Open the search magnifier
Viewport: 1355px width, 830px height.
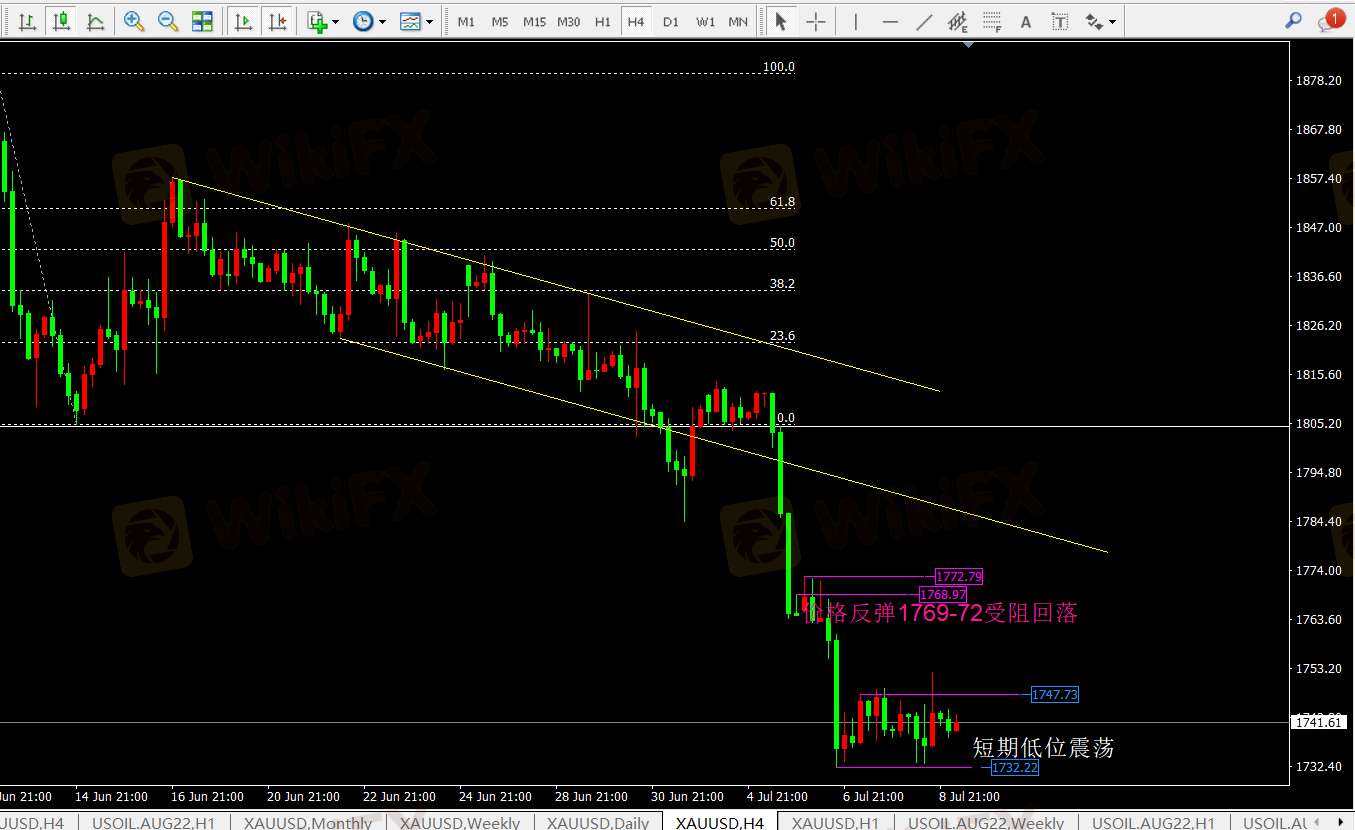point(1293,20)
